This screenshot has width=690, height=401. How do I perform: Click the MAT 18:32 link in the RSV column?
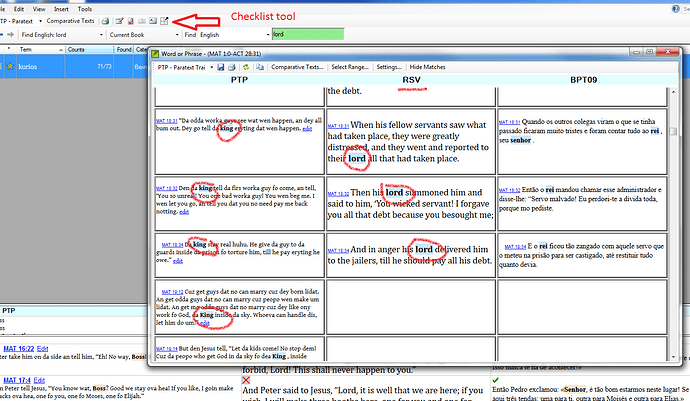tap(338, 194)
